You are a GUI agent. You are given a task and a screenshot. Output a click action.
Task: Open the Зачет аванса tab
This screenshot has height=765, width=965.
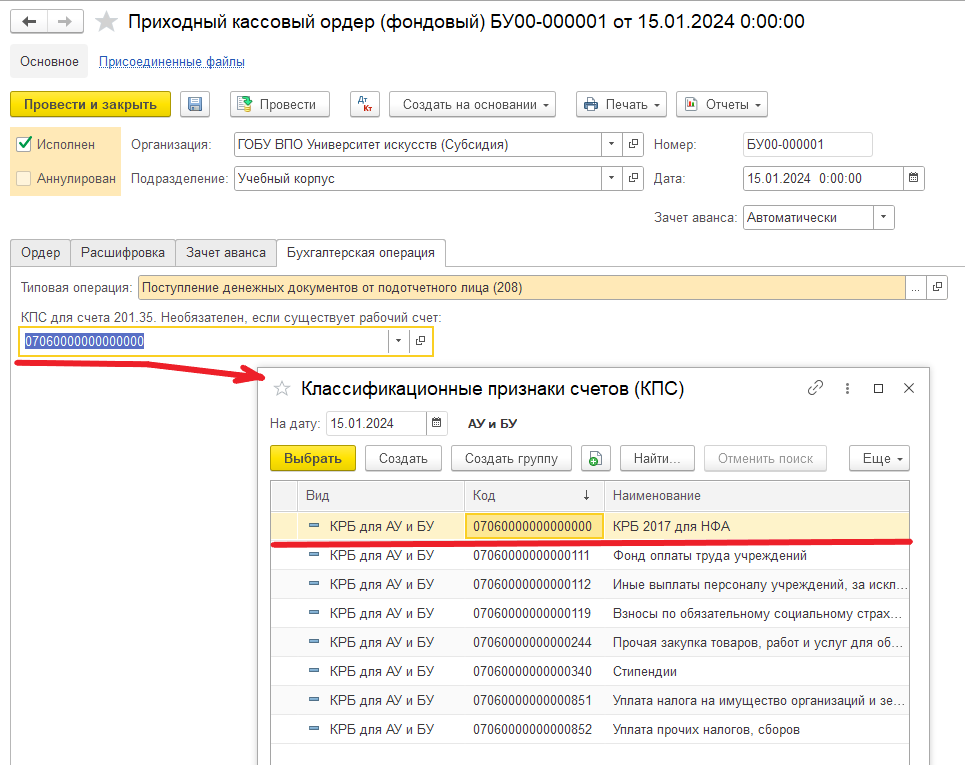[226, 253]
